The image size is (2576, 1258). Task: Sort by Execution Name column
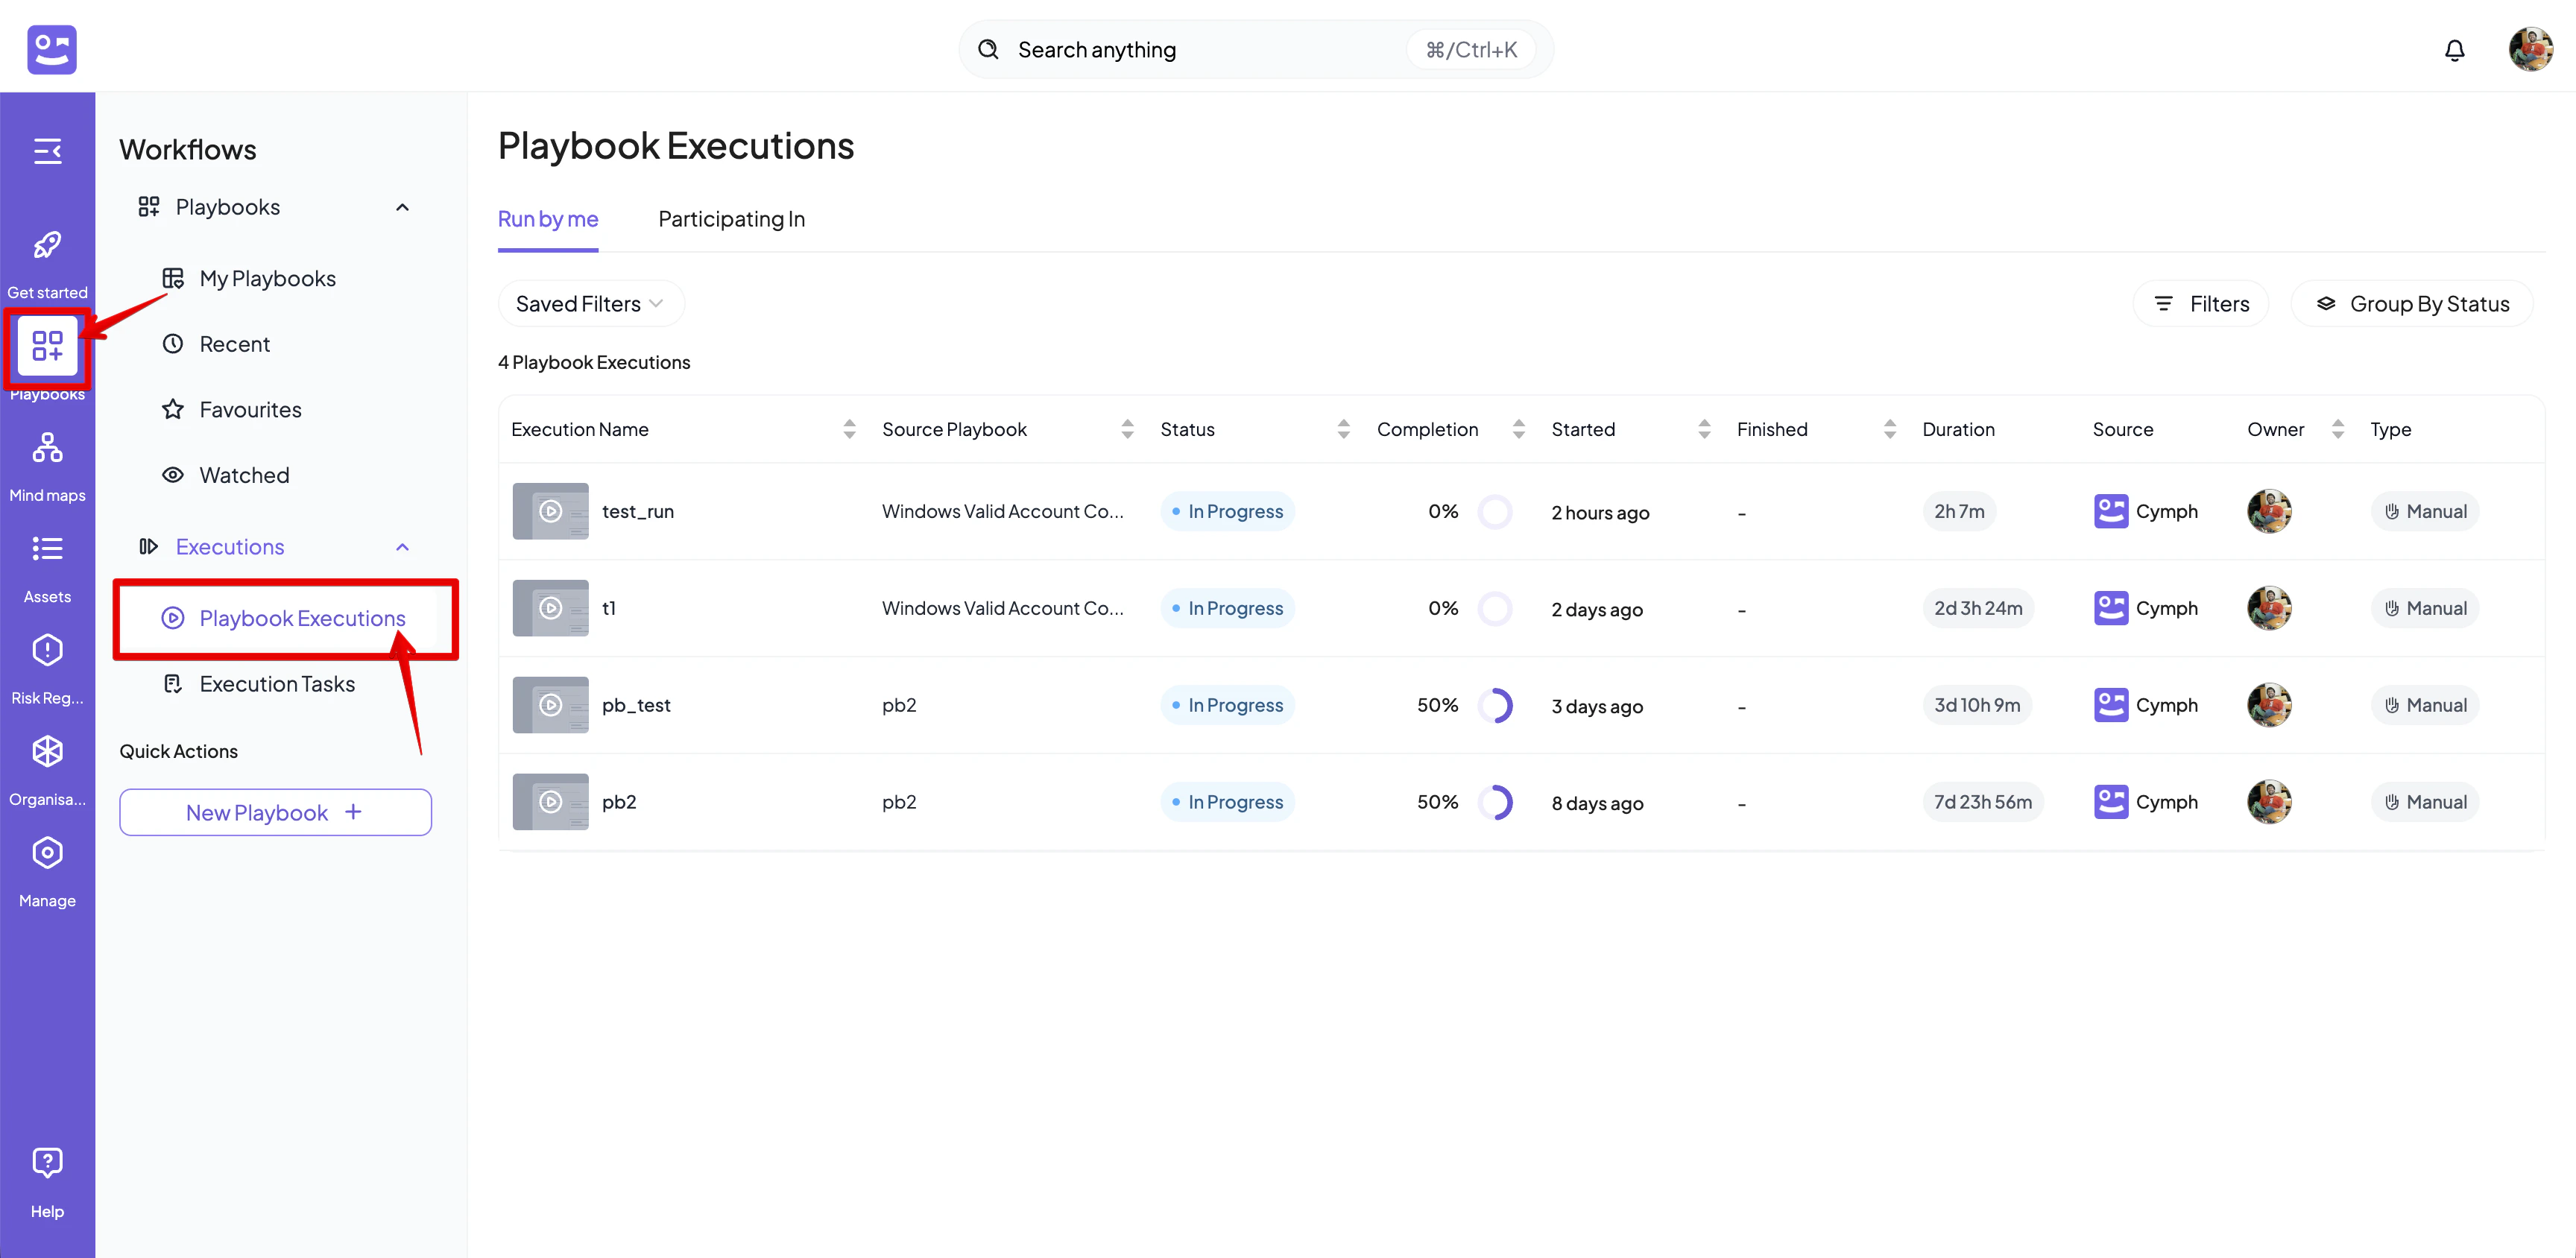click(849, 429)
